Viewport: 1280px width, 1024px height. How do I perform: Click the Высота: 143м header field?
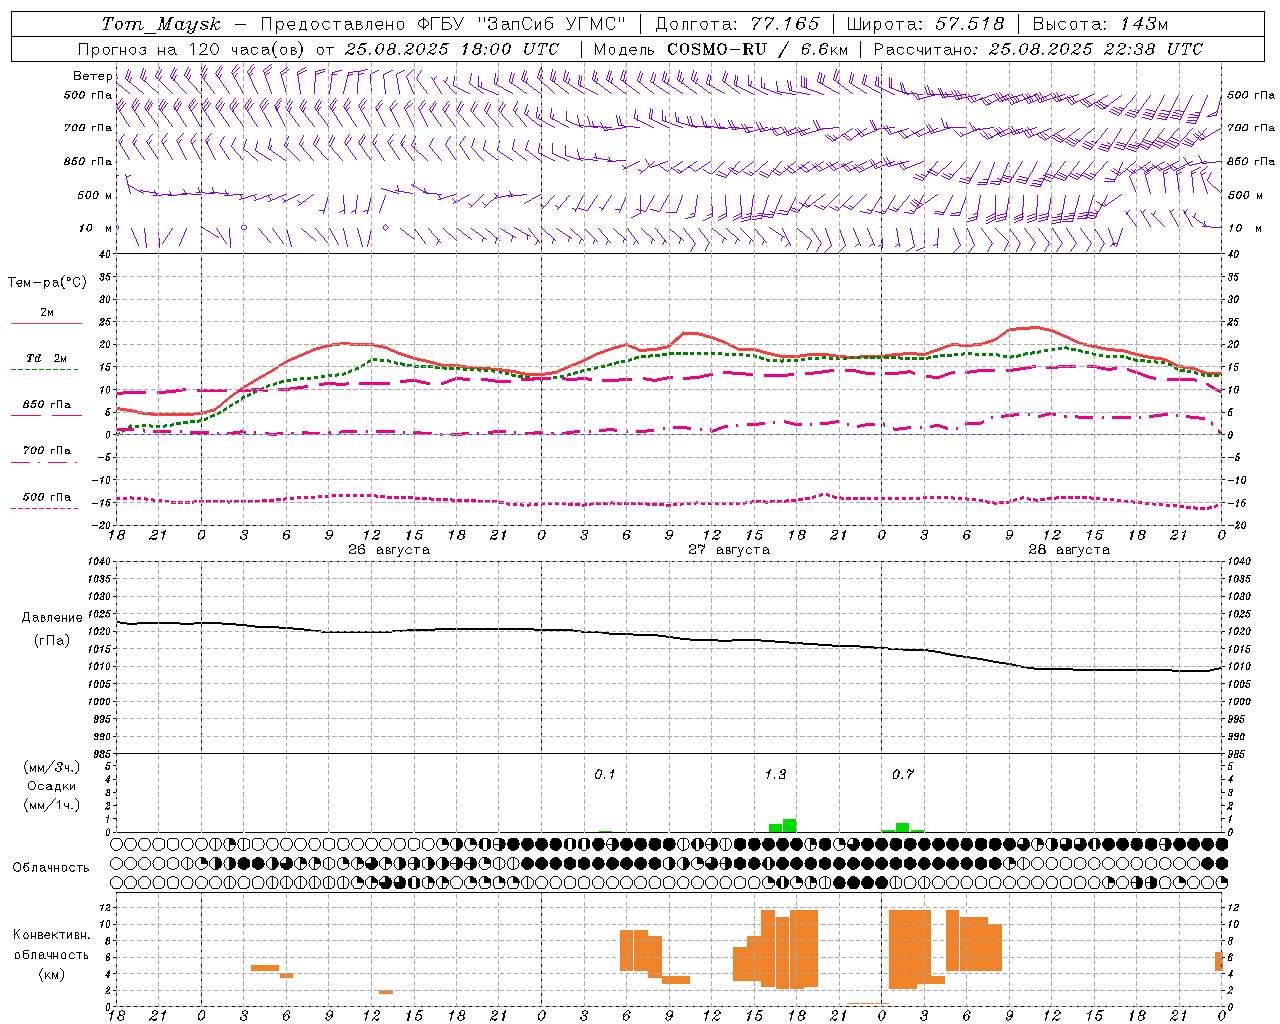click(x=1100, y=24)
